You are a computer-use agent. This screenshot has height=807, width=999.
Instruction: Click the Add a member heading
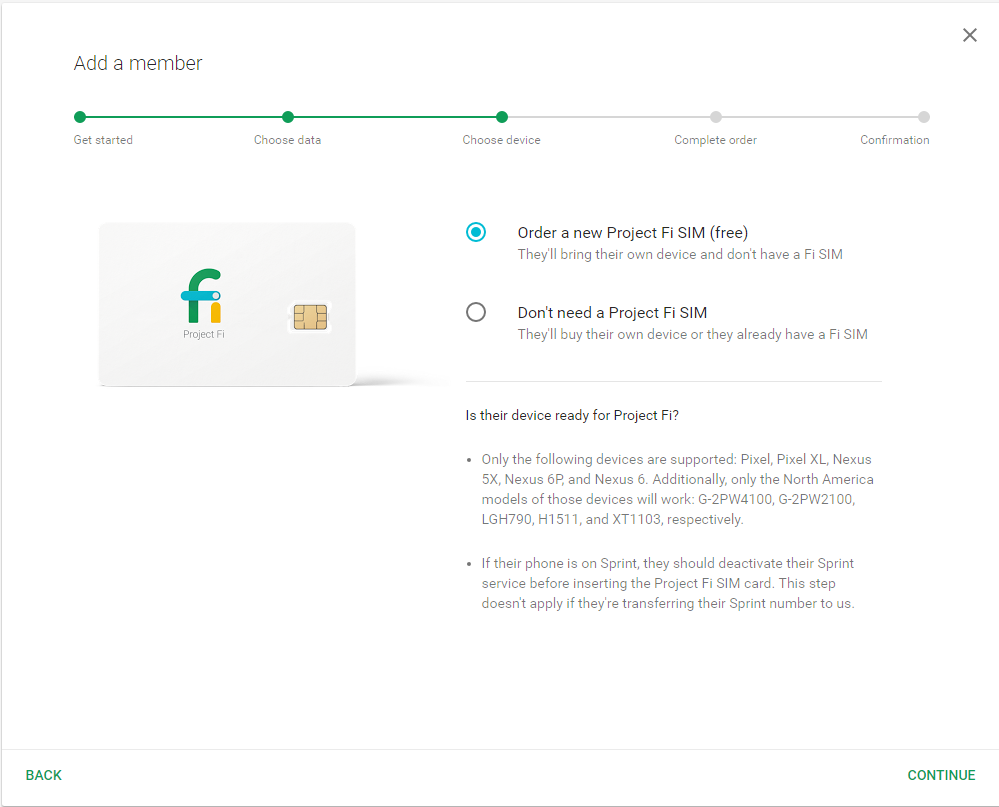coord(138,63)
